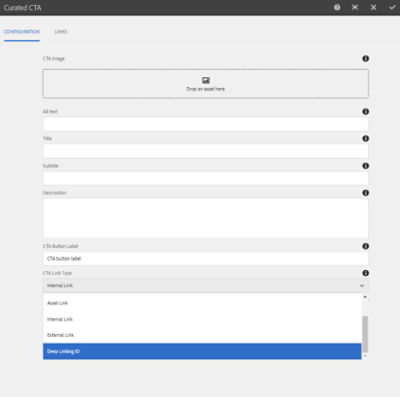Focus the Description text area
This screenshot has height=397, width=400.
206,218
